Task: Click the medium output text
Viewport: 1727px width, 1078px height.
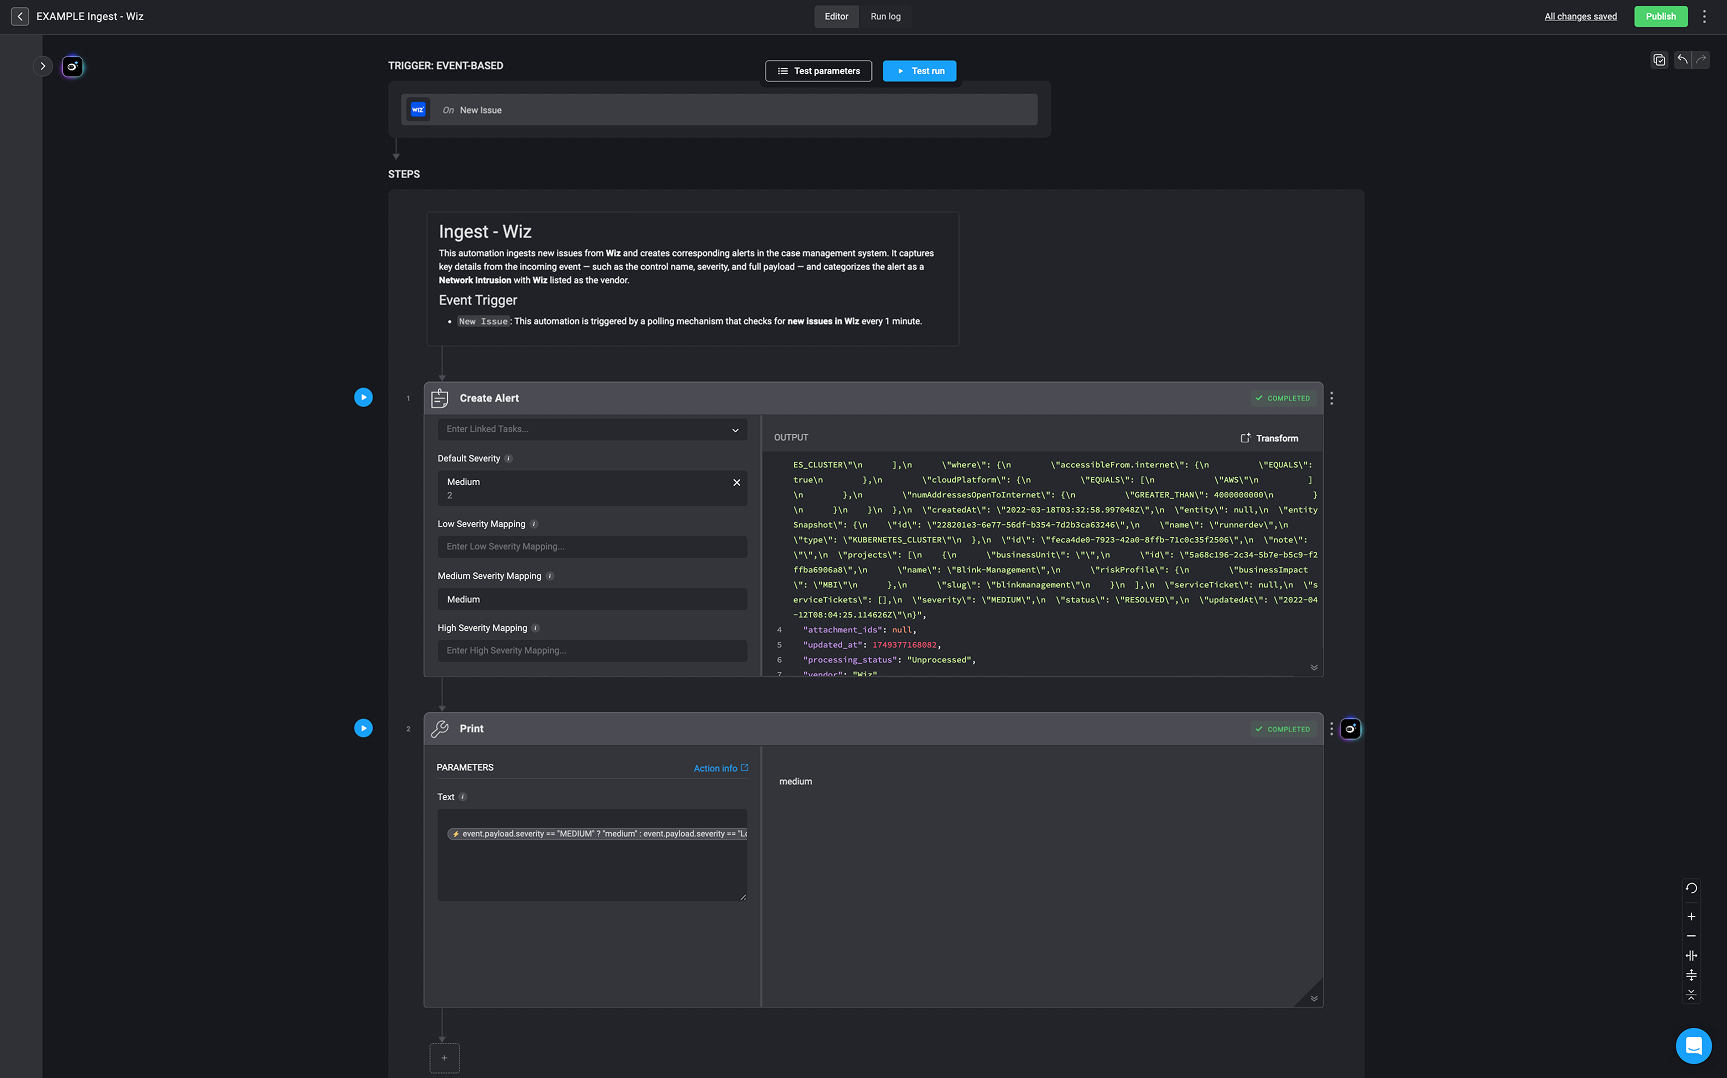Action: [x=795, y=782]
